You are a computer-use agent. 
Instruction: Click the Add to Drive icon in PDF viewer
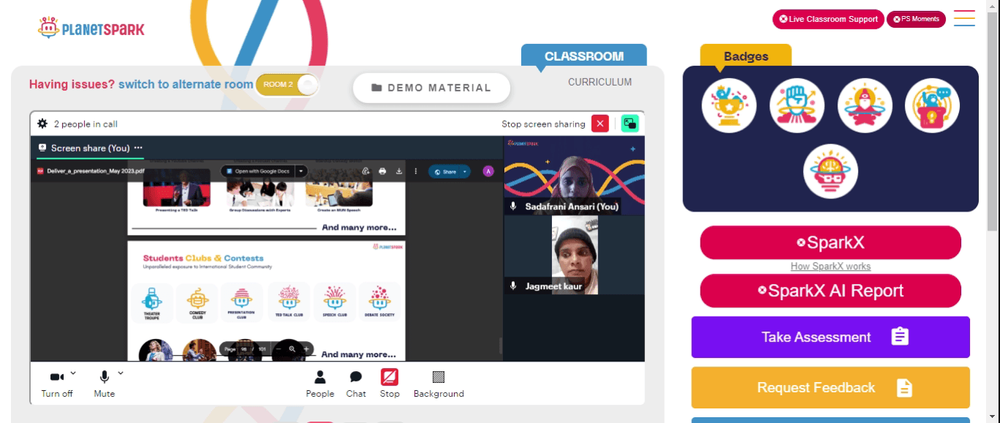pos(365,171)
